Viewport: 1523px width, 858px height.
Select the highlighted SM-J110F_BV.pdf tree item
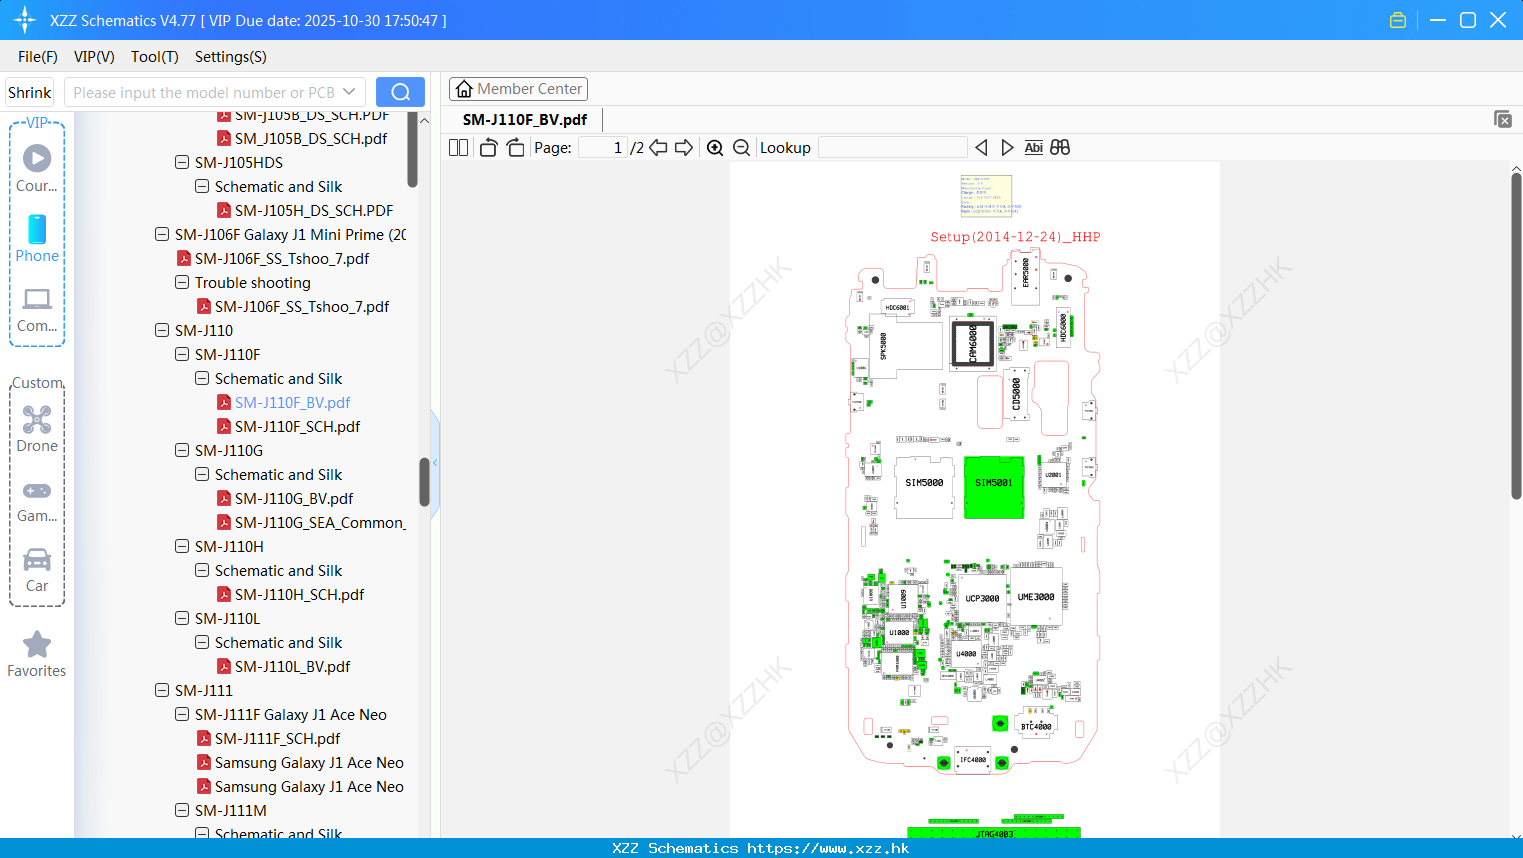pyautogui.click(x=292, y=402)
